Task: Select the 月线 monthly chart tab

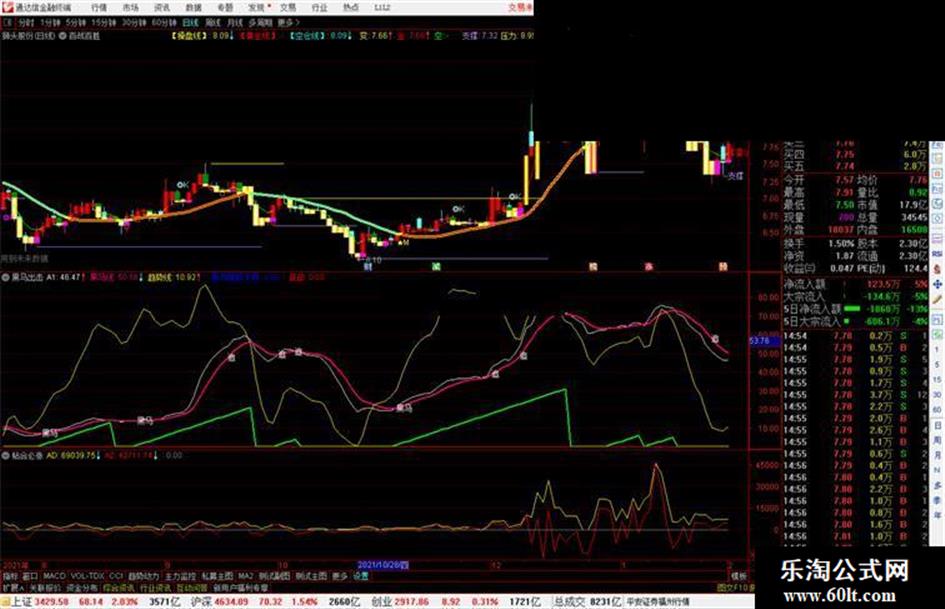Action: 235,22
